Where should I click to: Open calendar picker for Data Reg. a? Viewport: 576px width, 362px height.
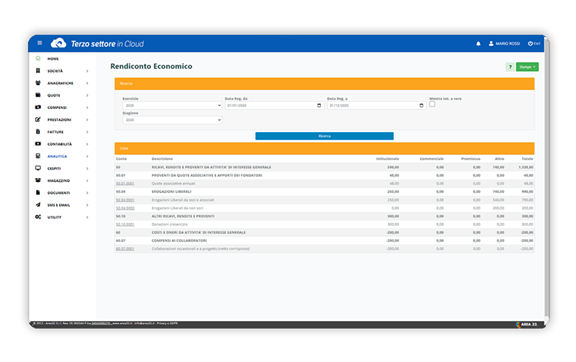pyautogui.click(x=421, y=105)
